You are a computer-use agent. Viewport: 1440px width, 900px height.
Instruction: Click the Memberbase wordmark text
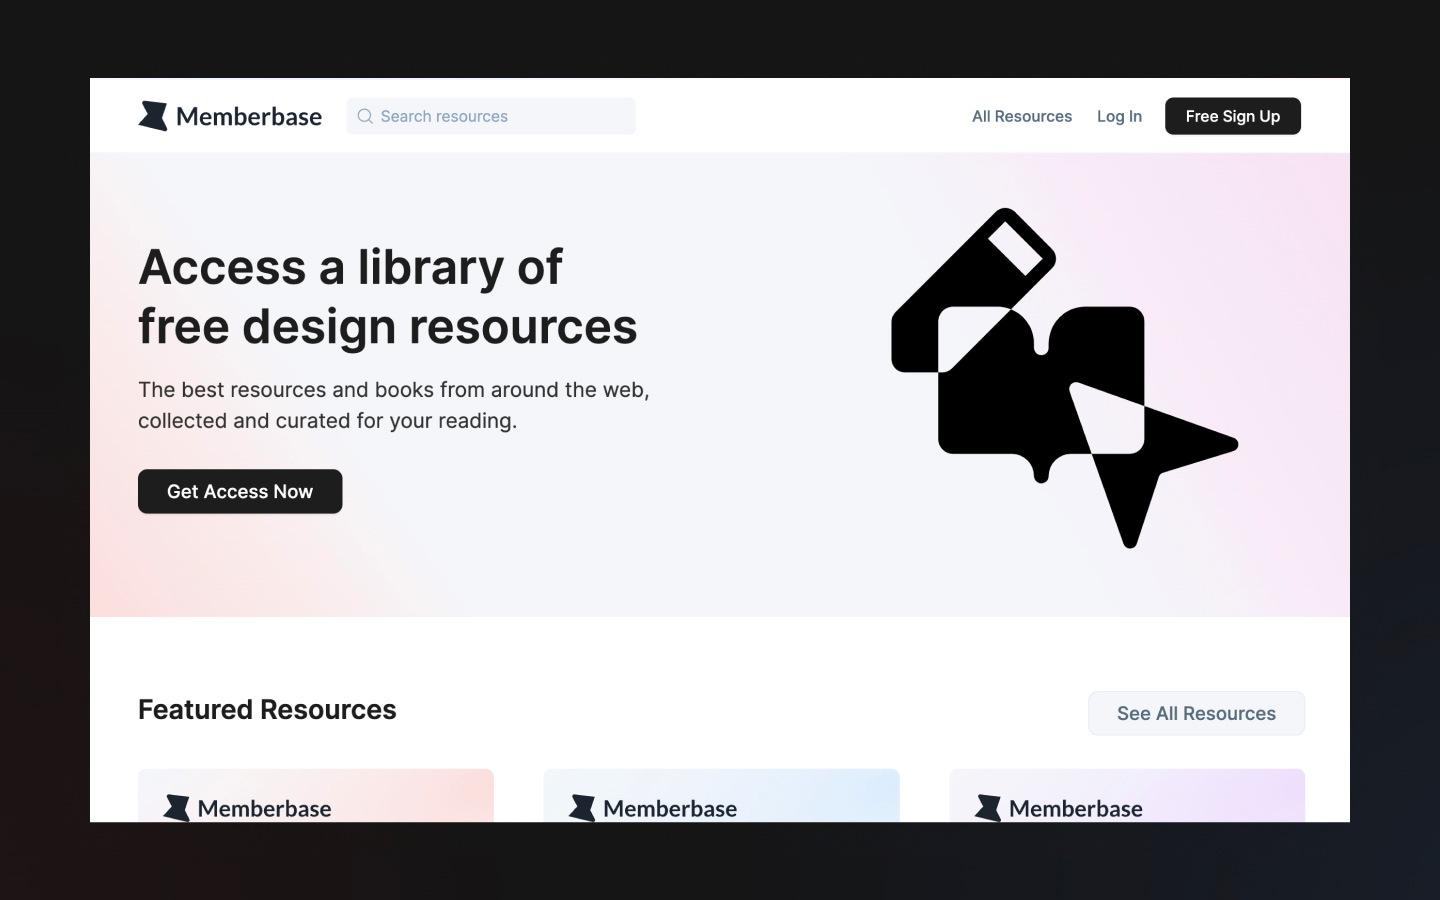tap(248, 116)
